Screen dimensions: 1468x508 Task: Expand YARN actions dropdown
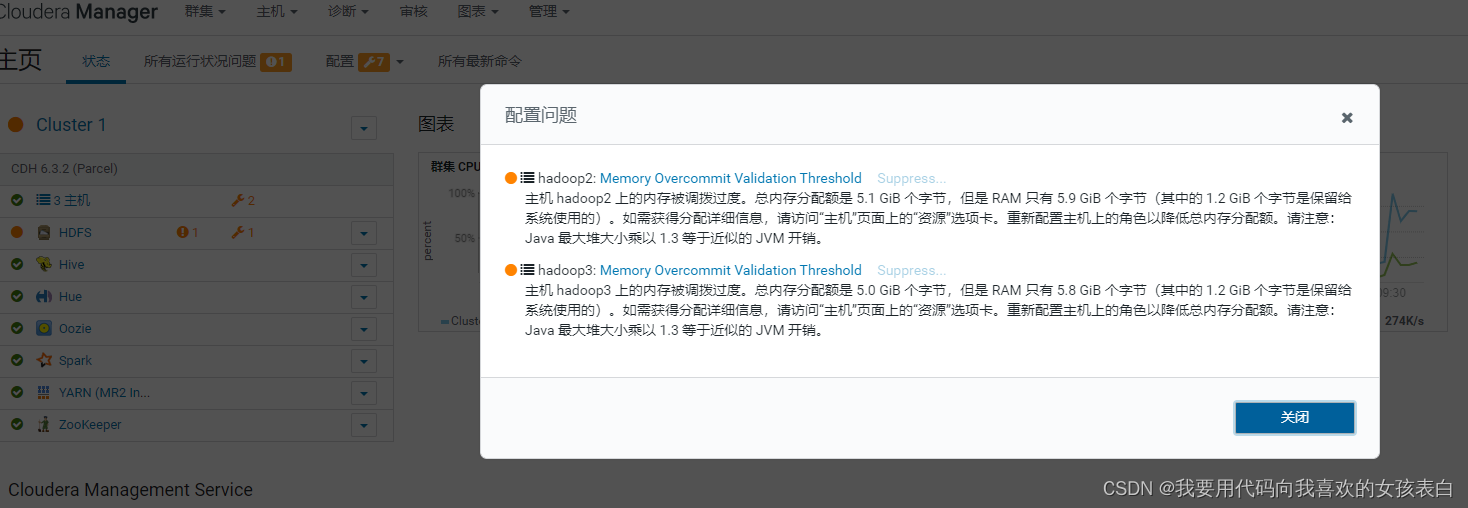click(x=364, y=393)
